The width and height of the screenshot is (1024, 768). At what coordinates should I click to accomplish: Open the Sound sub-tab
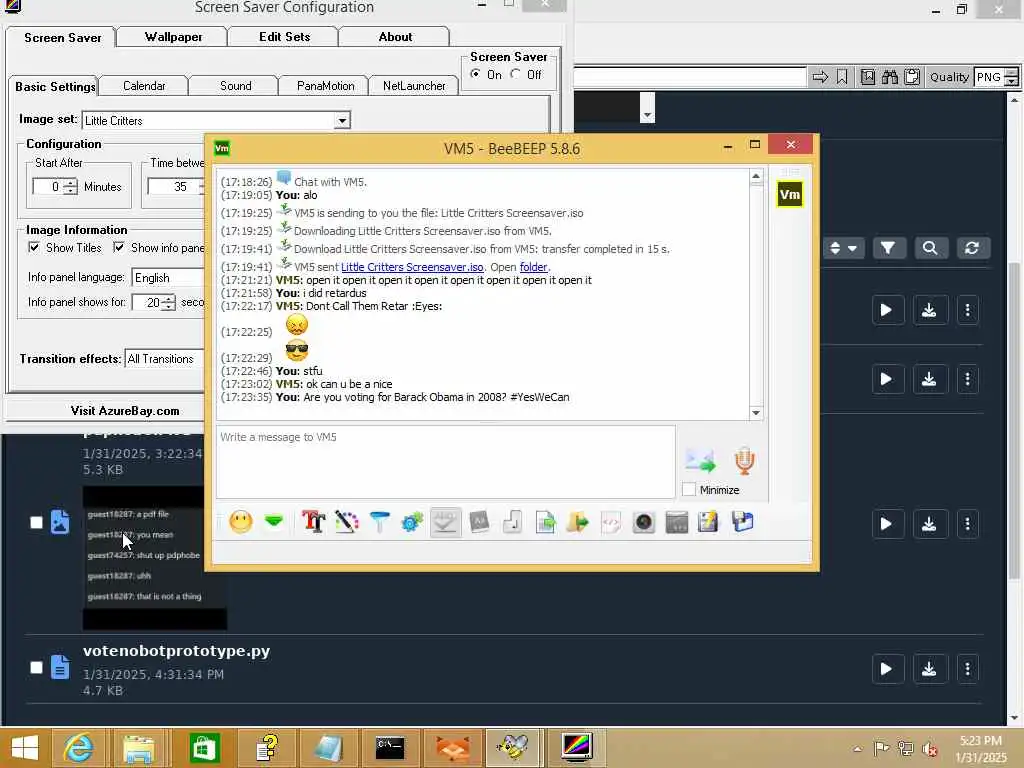click(x=235, y=86)
